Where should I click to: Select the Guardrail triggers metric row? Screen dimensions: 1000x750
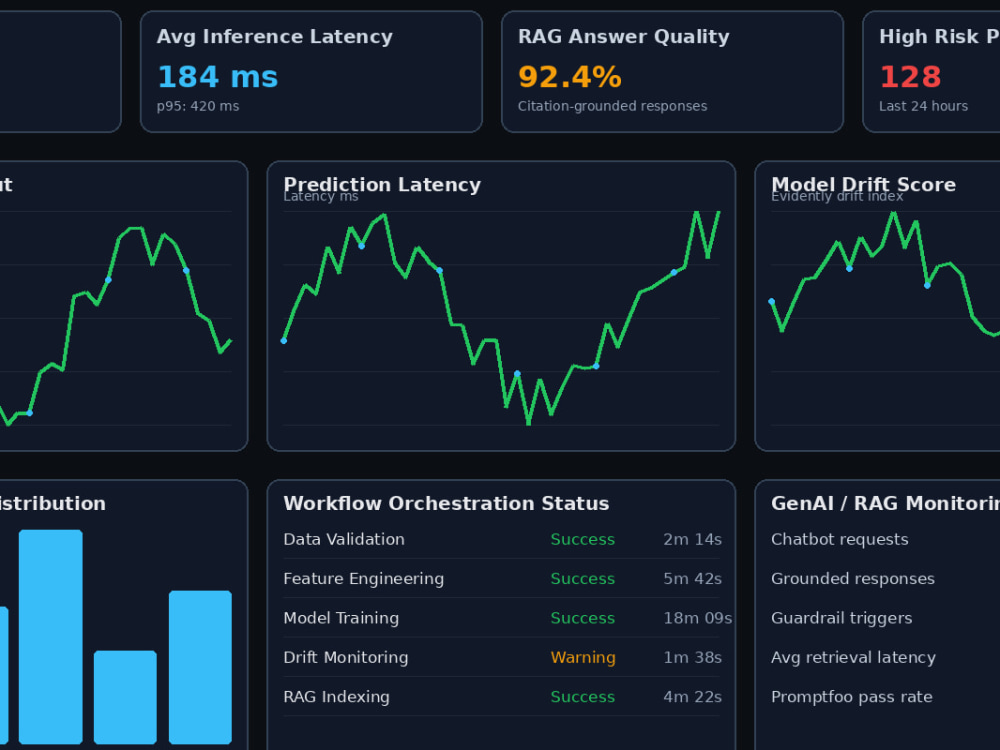[x=885, y=618]
